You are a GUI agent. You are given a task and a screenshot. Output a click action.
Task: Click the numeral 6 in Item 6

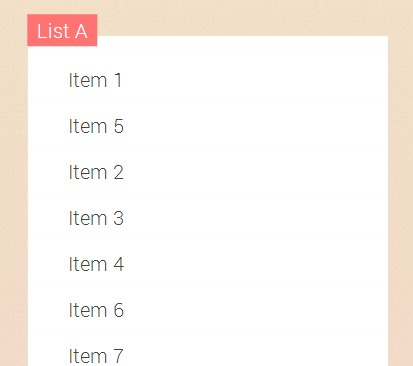click(x=119, y=310)
